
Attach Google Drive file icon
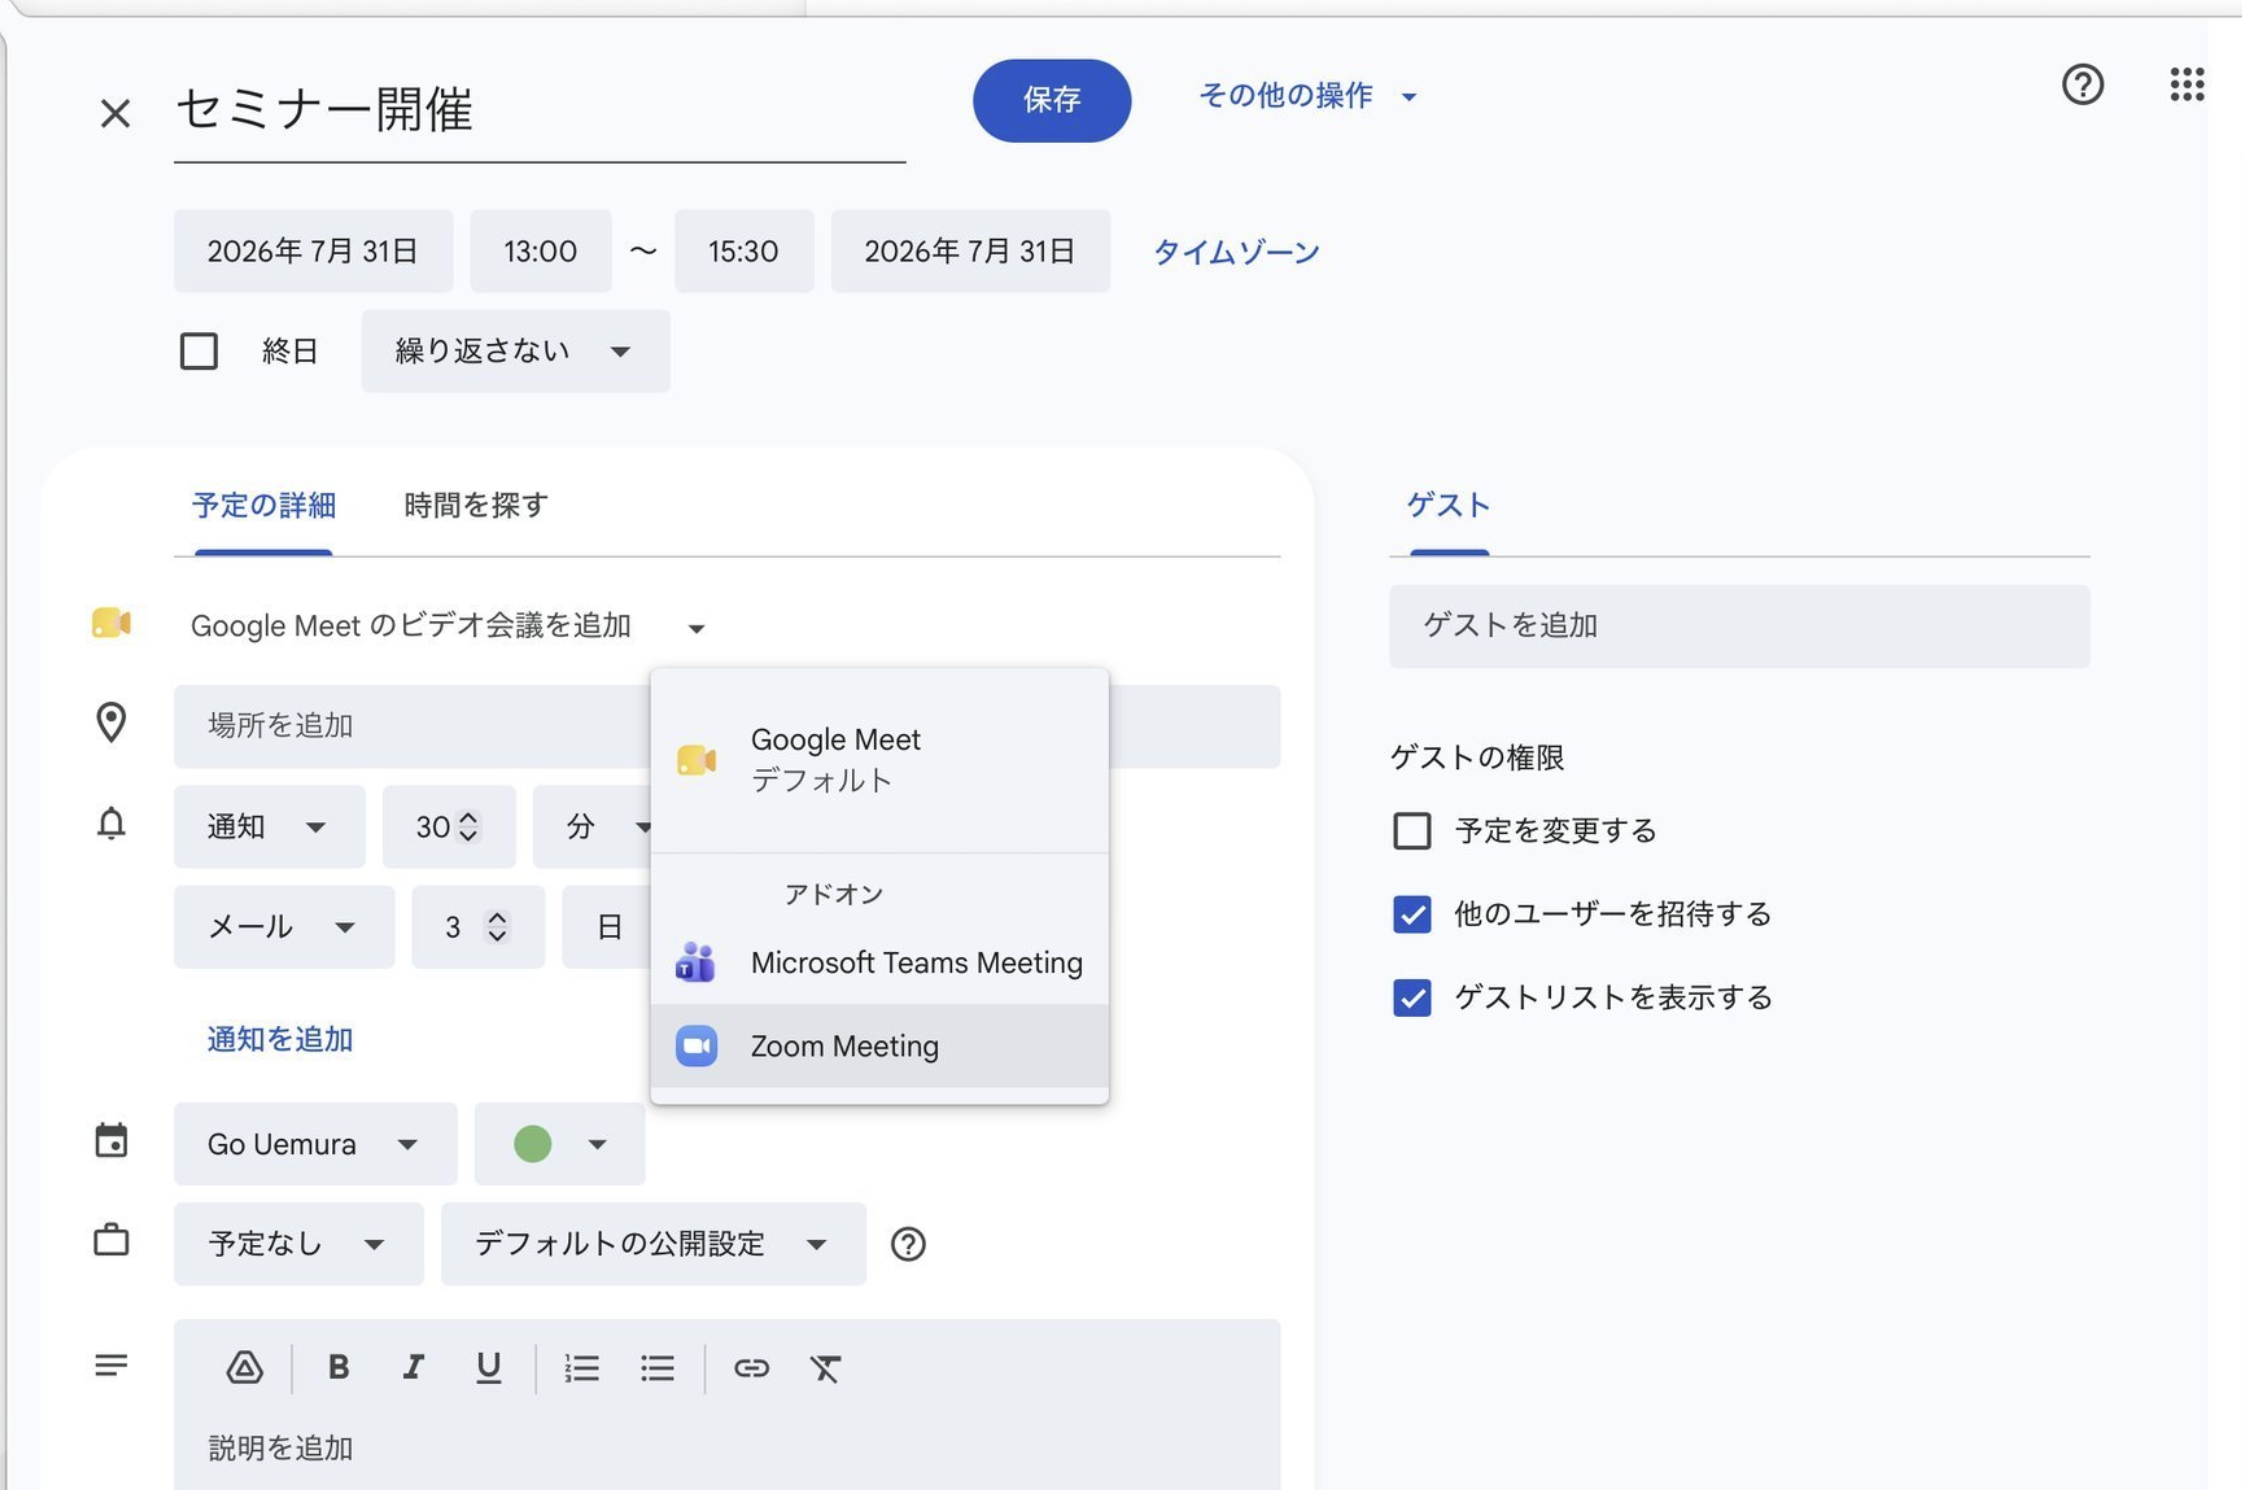[244, 1367]
